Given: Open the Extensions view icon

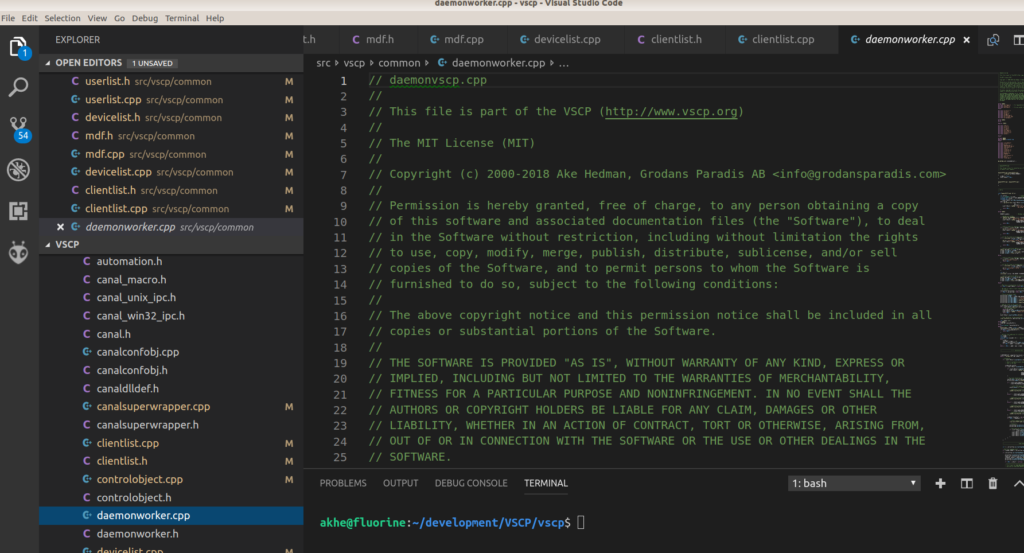Looking at the screenshot, I should (18, 211).
